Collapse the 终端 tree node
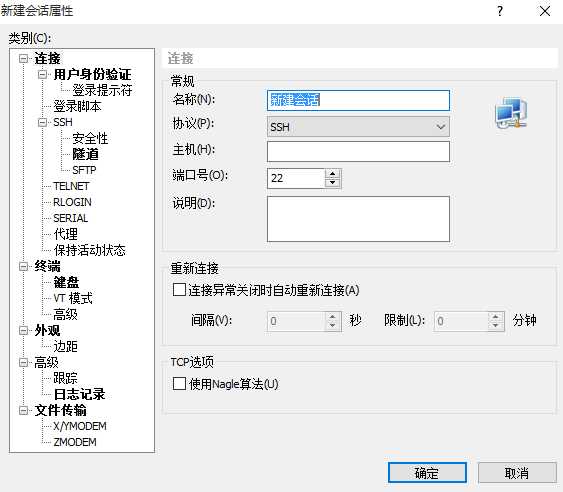Viewport: 563px width, 492px height. [x=23, y=266]
